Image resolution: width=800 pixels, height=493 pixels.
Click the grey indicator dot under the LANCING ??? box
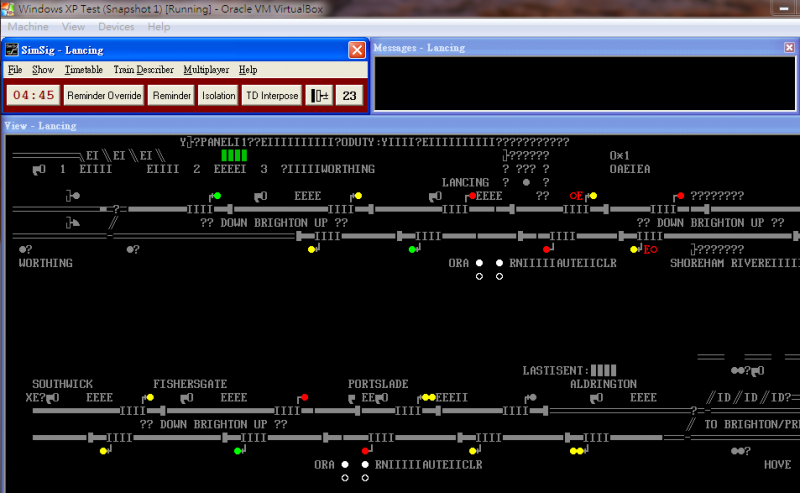pyautogui.click(x=526, y=182)
